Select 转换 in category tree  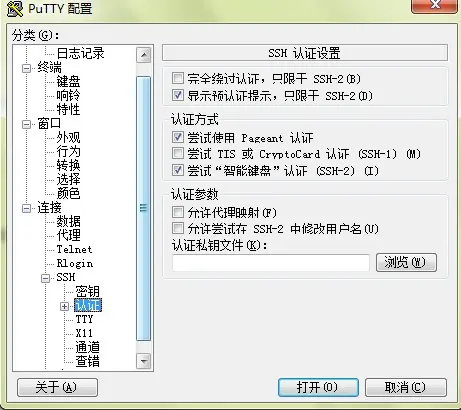(x=68, y=166)
